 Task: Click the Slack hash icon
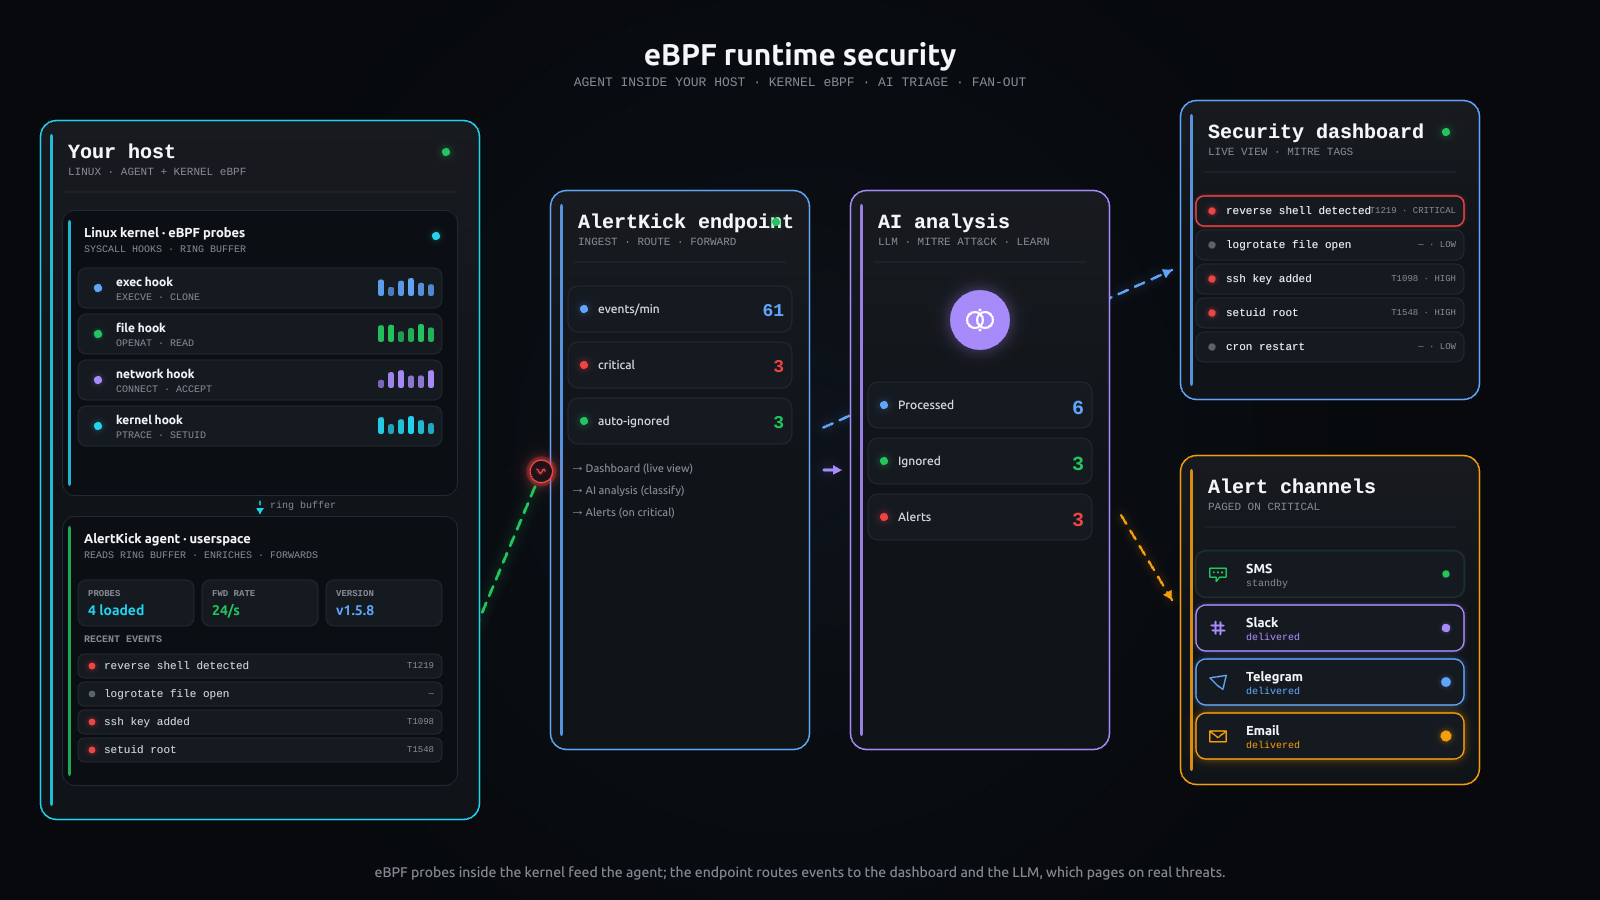(x=1218, y=628)
